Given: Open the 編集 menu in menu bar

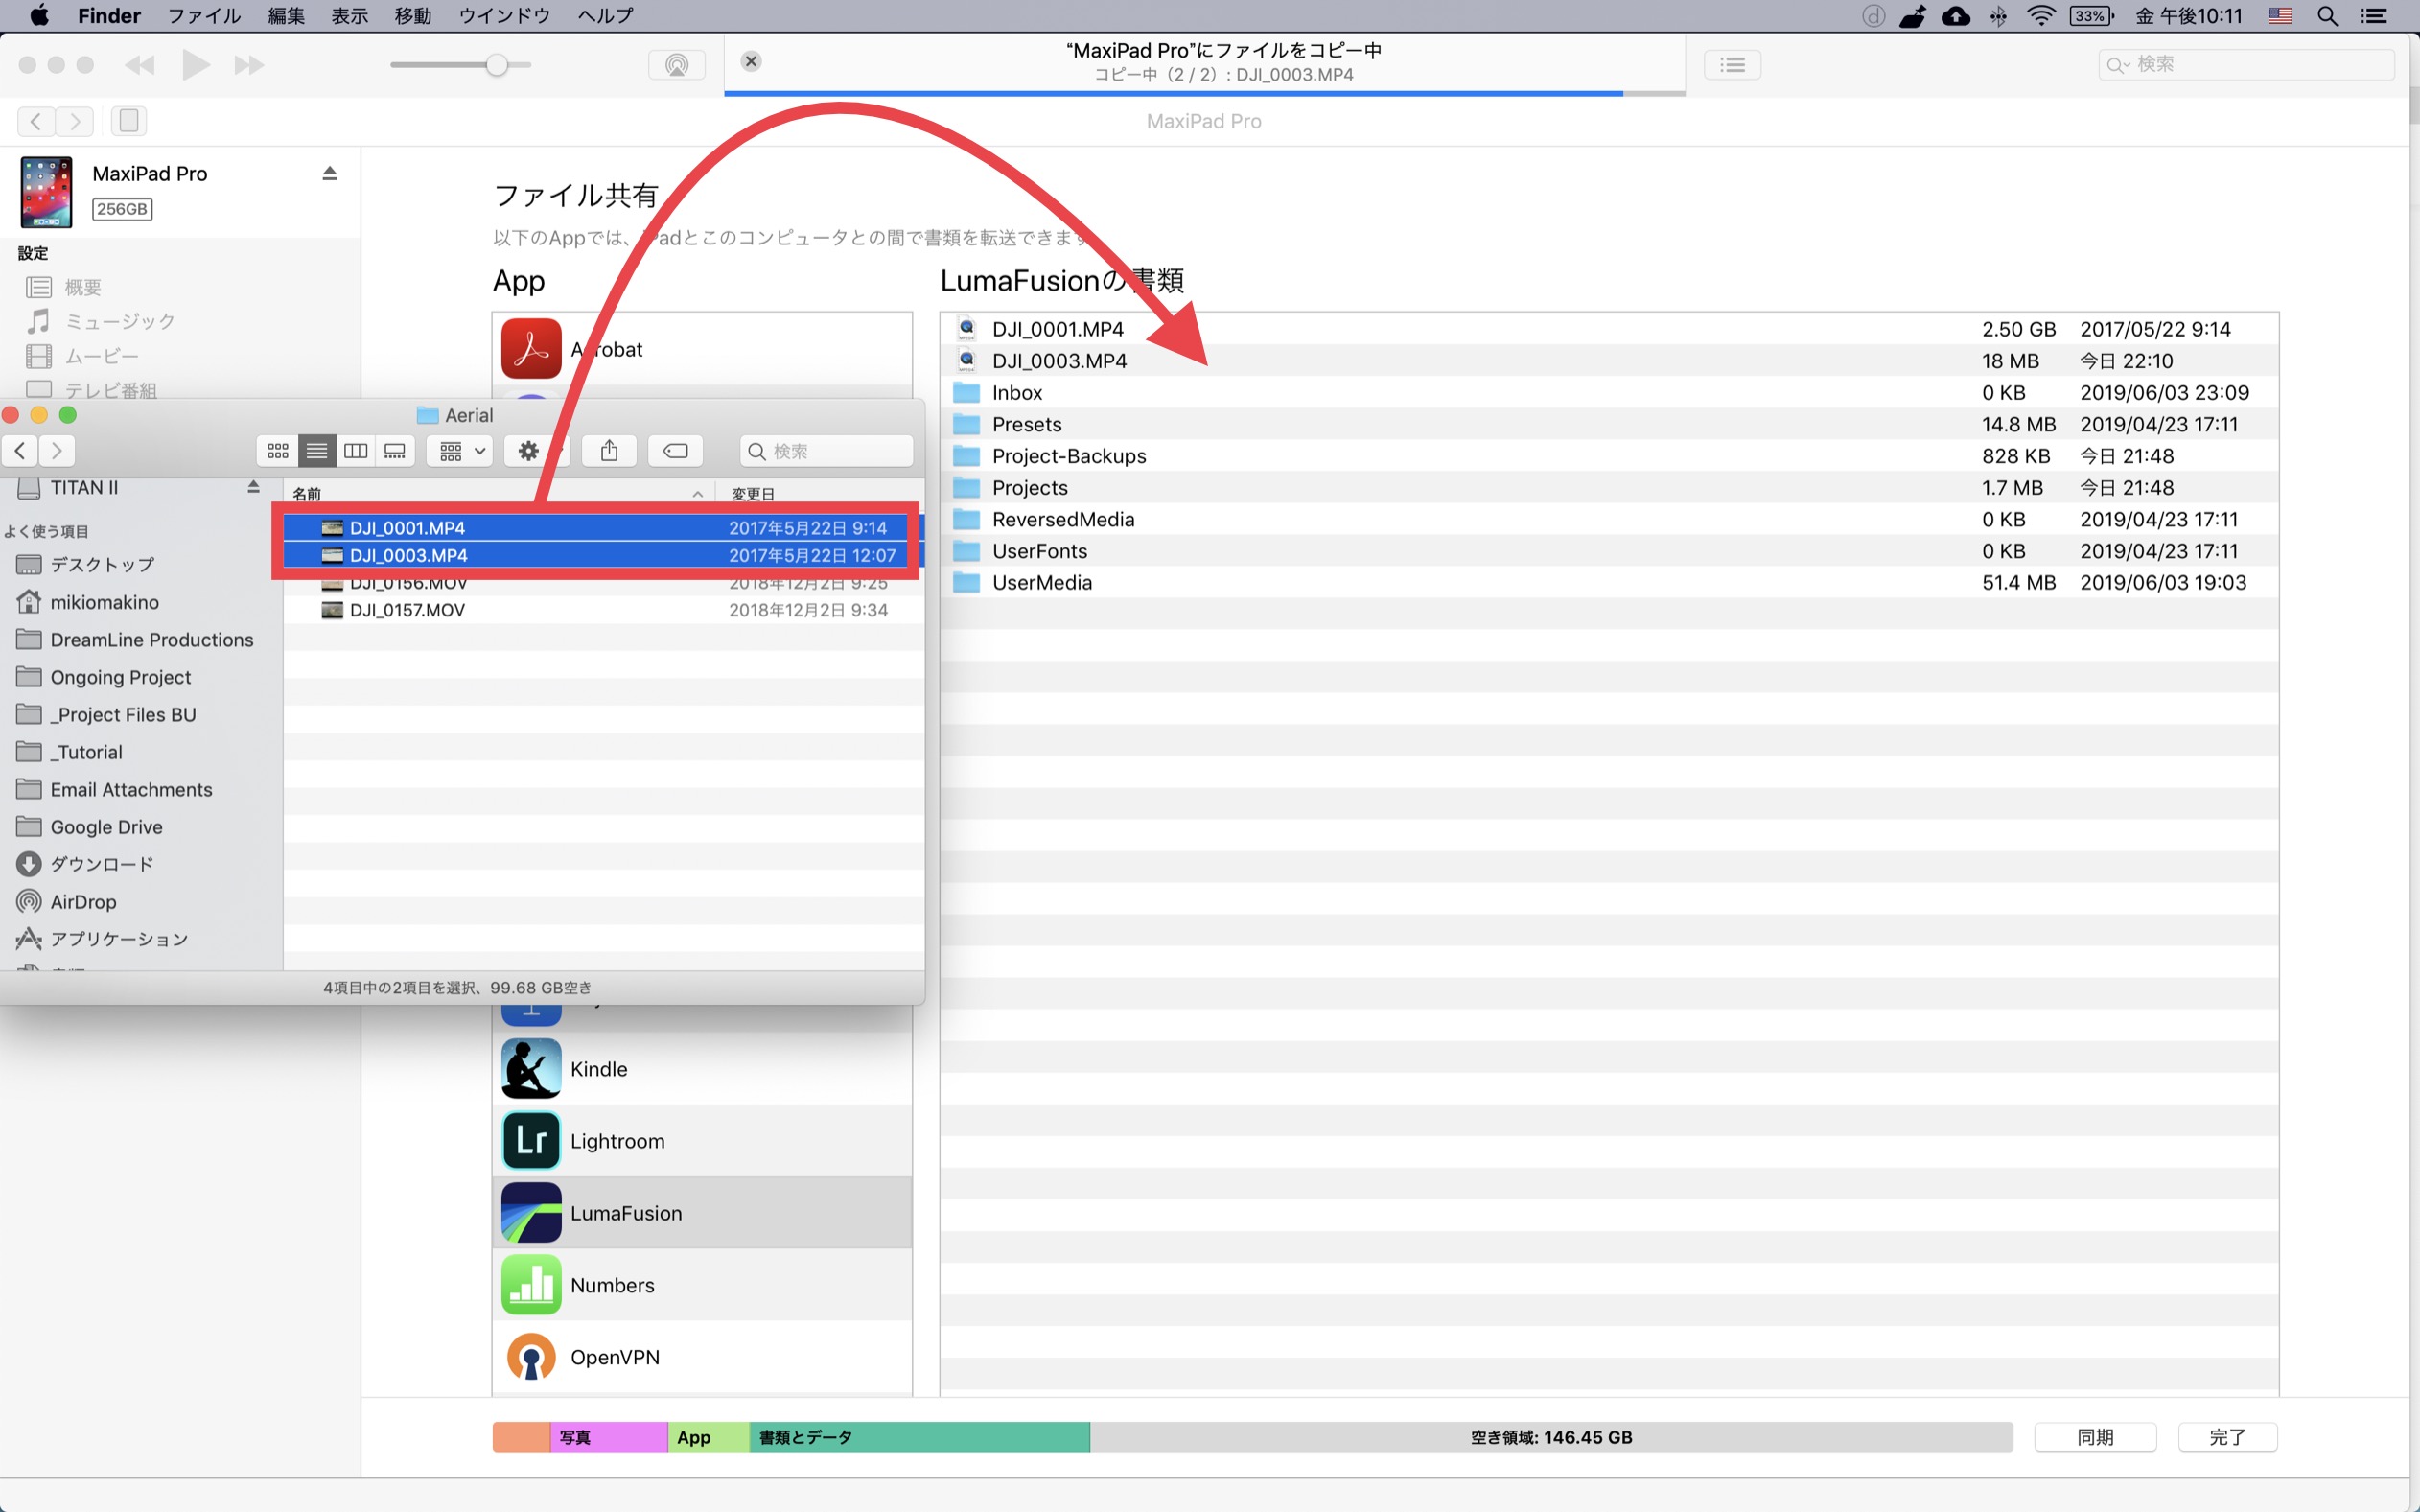Looking at the screenshot, I should 285,16.
